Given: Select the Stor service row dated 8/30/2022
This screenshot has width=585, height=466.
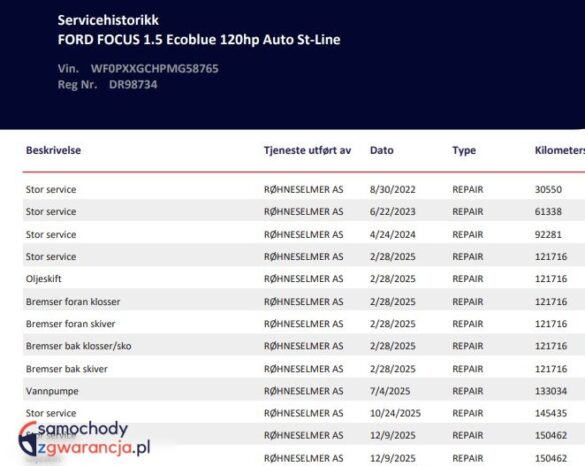Looking at the screenshot, I should [304, 190].
